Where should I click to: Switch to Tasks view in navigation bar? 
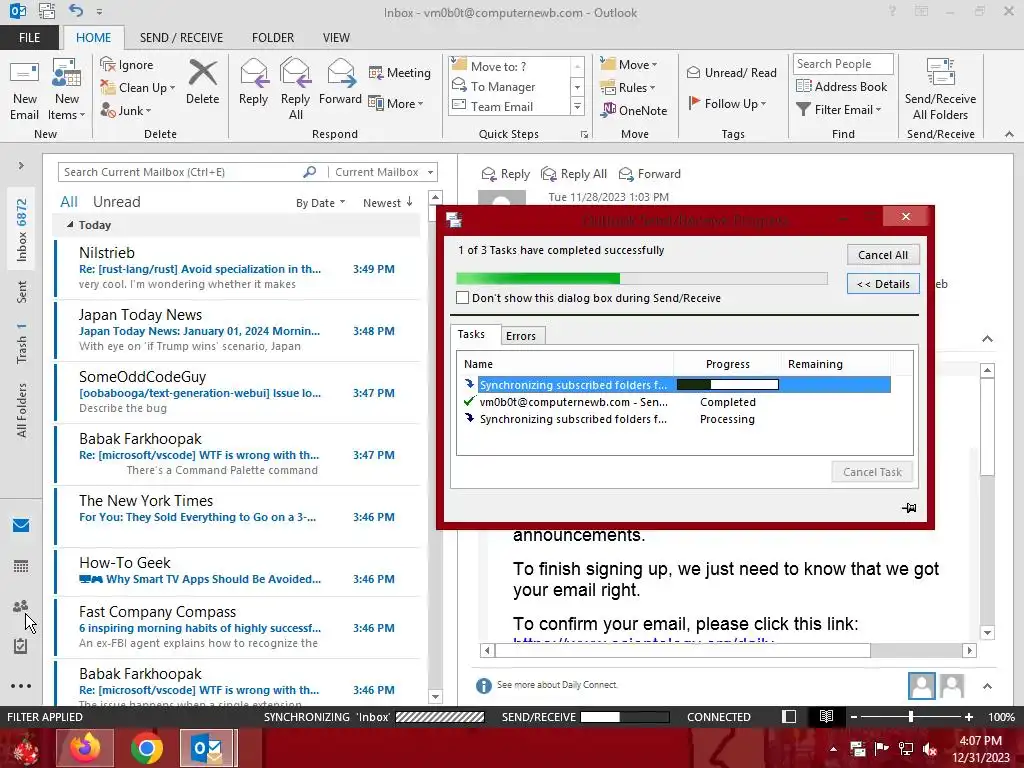(x=21, y=646)
